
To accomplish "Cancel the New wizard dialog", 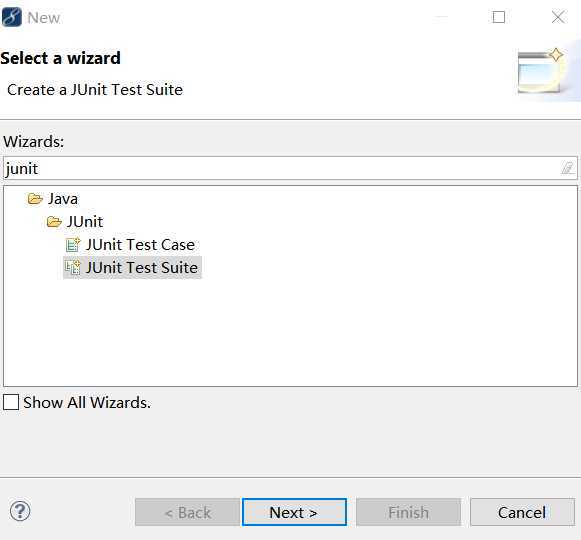I will click(522, 512).
